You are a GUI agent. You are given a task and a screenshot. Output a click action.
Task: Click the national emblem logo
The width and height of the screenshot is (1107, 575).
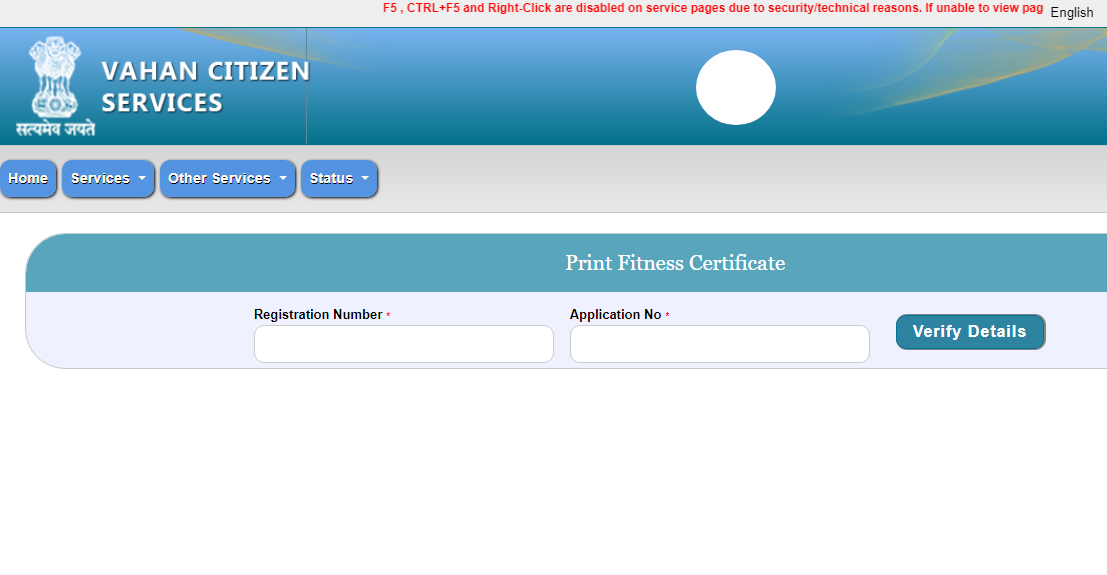click(55, 87)
